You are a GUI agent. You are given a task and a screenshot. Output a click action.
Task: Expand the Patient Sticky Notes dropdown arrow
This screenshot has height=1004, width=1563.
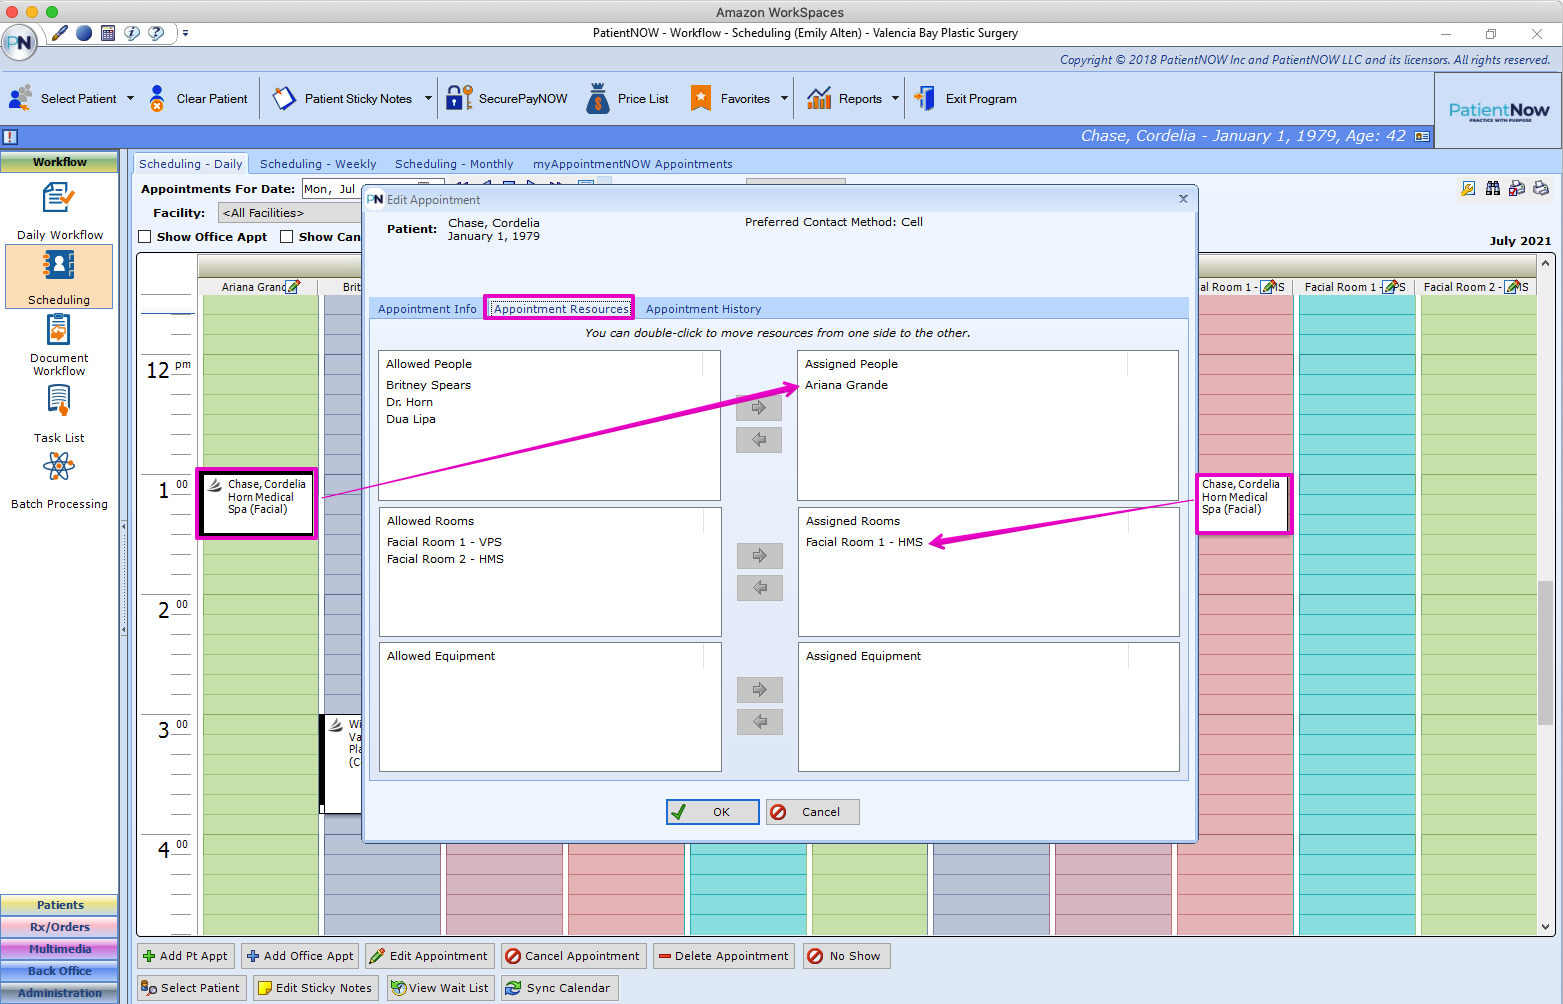click(428, 98)
